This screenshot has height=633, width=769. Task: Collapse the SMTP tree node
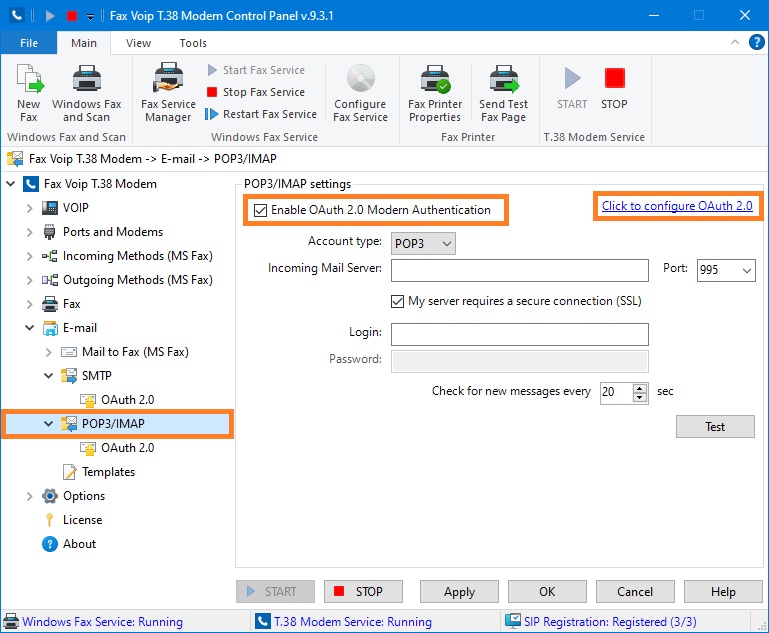point(49,376)
